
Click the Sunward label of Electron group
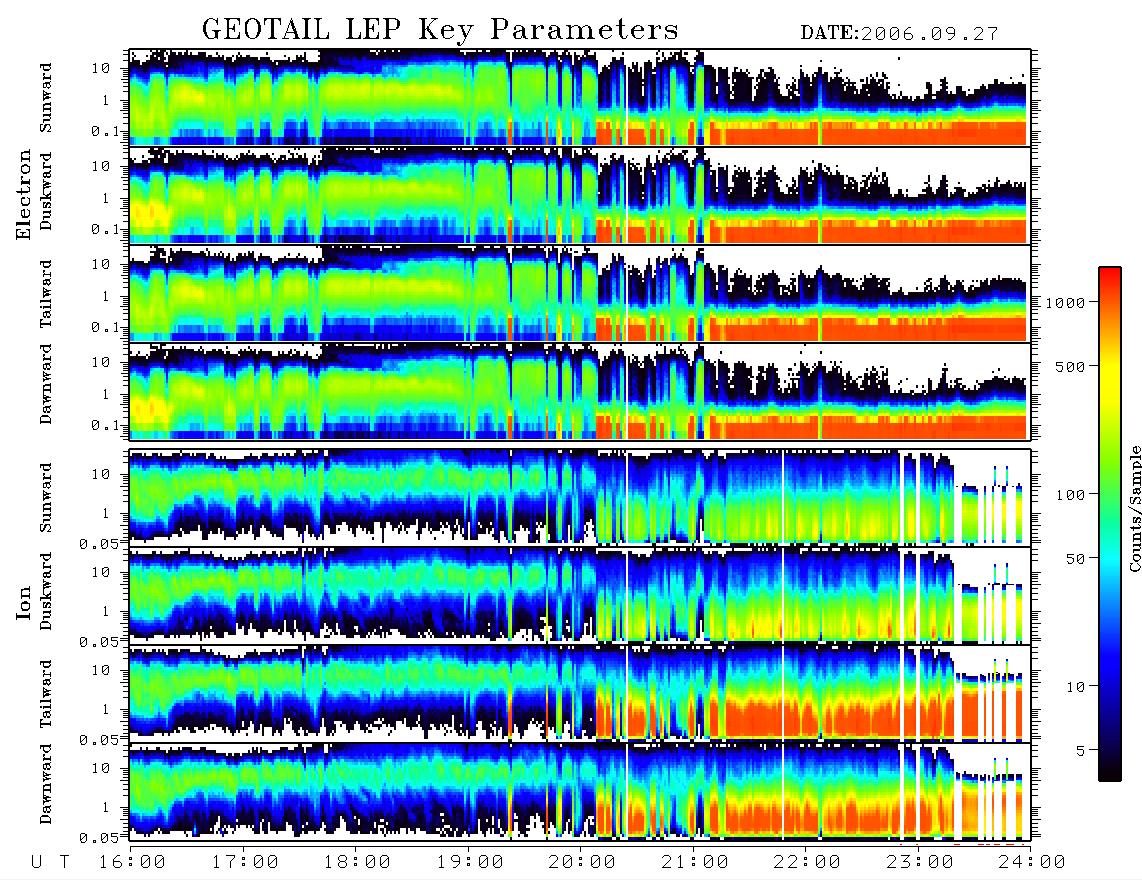pyautogui.click(x=46, y=98)
